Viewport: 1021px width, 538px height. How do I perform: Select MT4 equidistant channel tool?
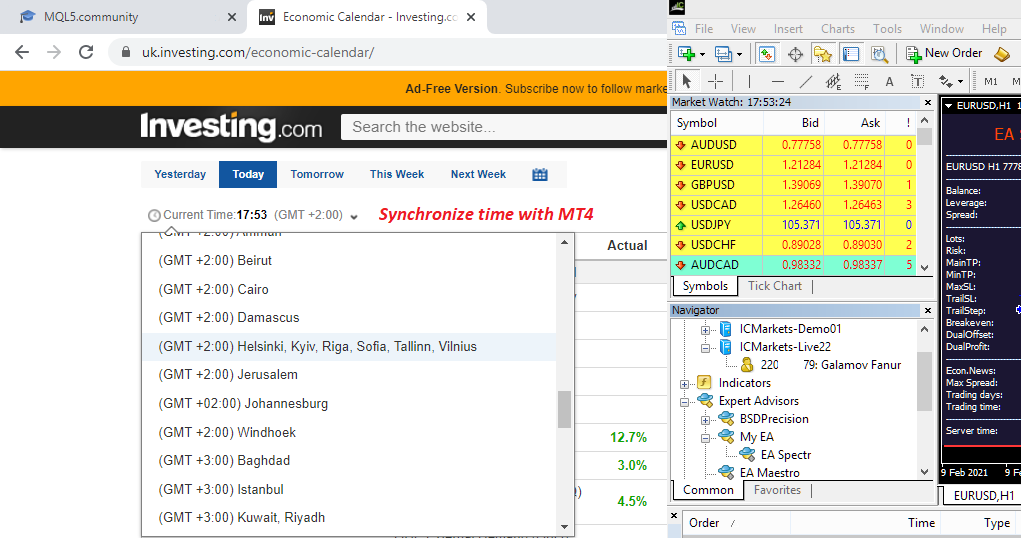833,81
